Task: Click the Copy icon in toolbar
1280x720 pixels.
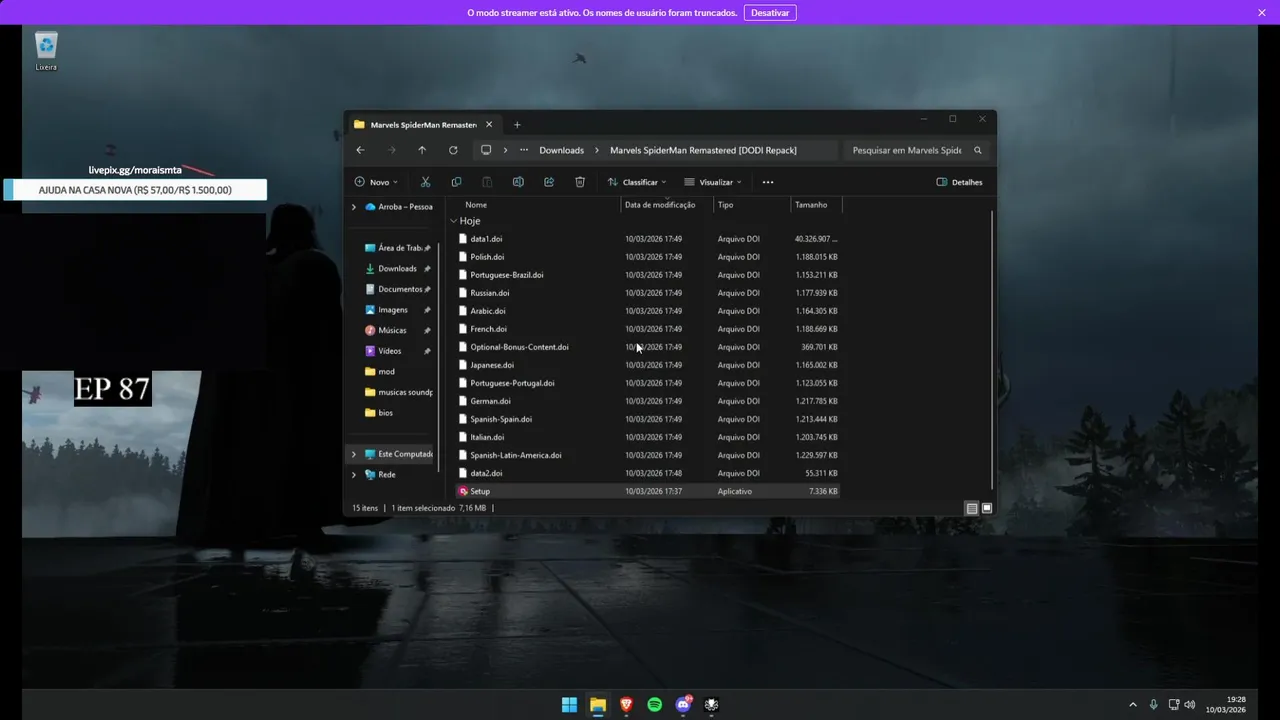Action: [x=456, y=182]
